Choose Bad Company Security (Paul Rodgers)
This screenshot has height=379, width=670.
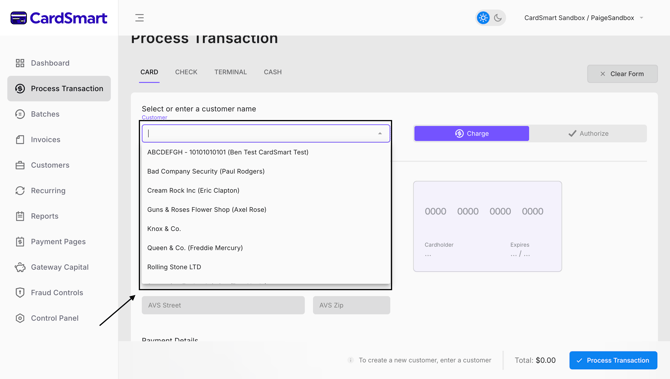point(265,171)
